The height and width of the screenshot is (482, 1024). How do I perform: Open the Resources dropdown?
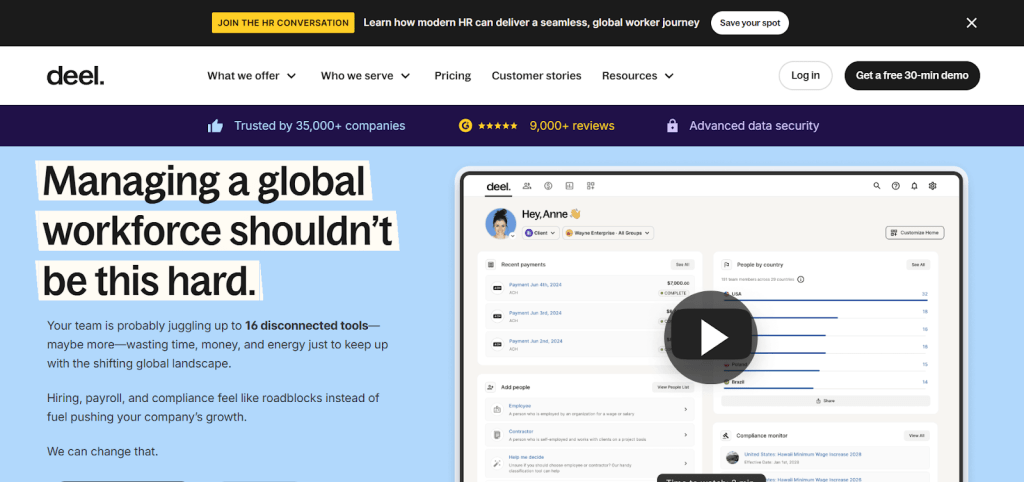pos(638,76)
